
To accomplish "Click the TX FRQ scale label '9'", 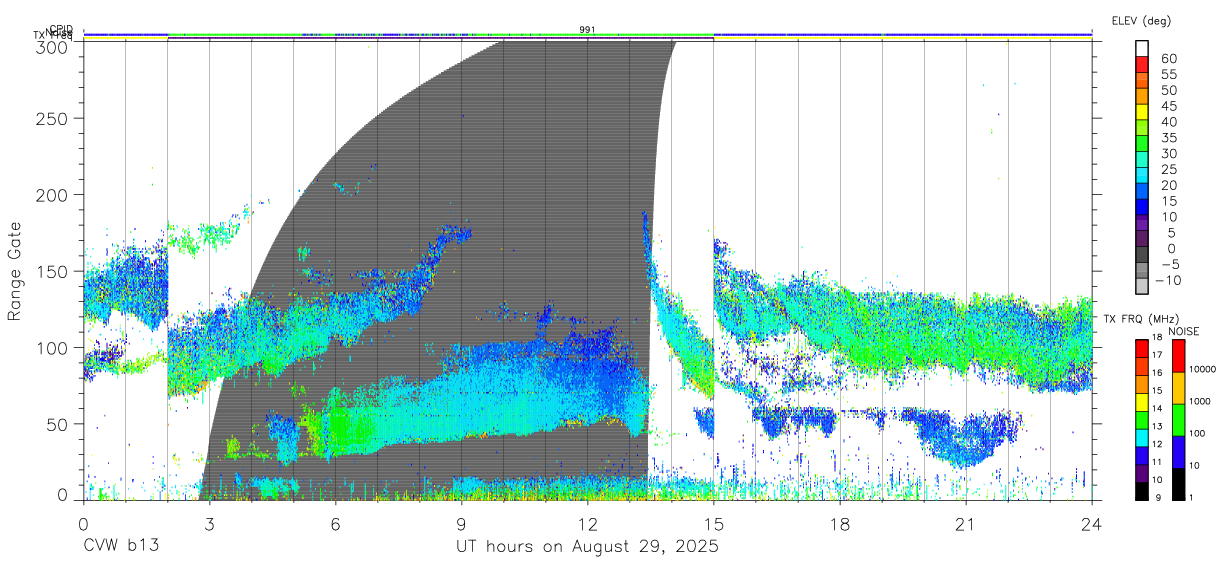I will click(x=1158, y=497).
